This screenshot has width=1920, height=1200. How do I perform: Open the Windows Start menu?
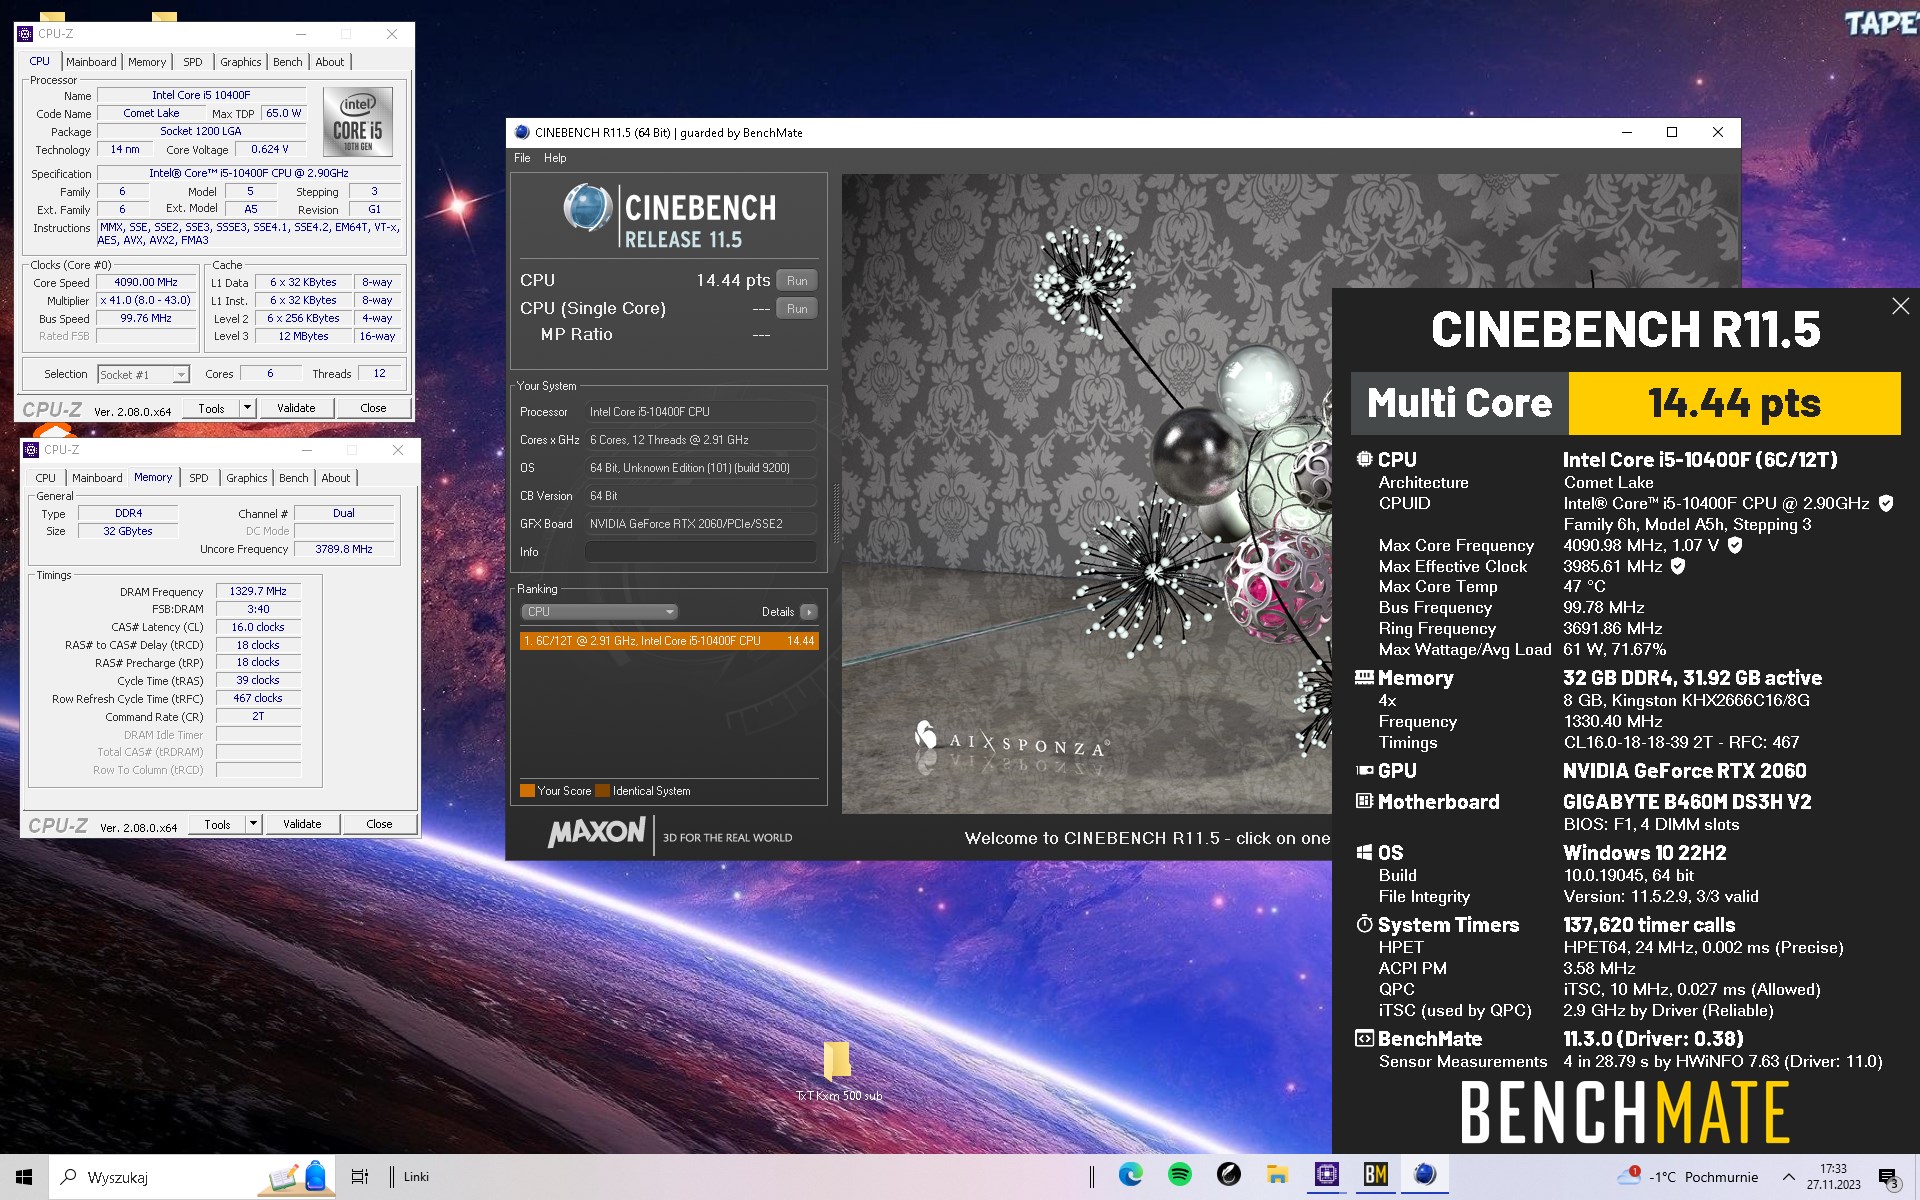point(24,1177)
